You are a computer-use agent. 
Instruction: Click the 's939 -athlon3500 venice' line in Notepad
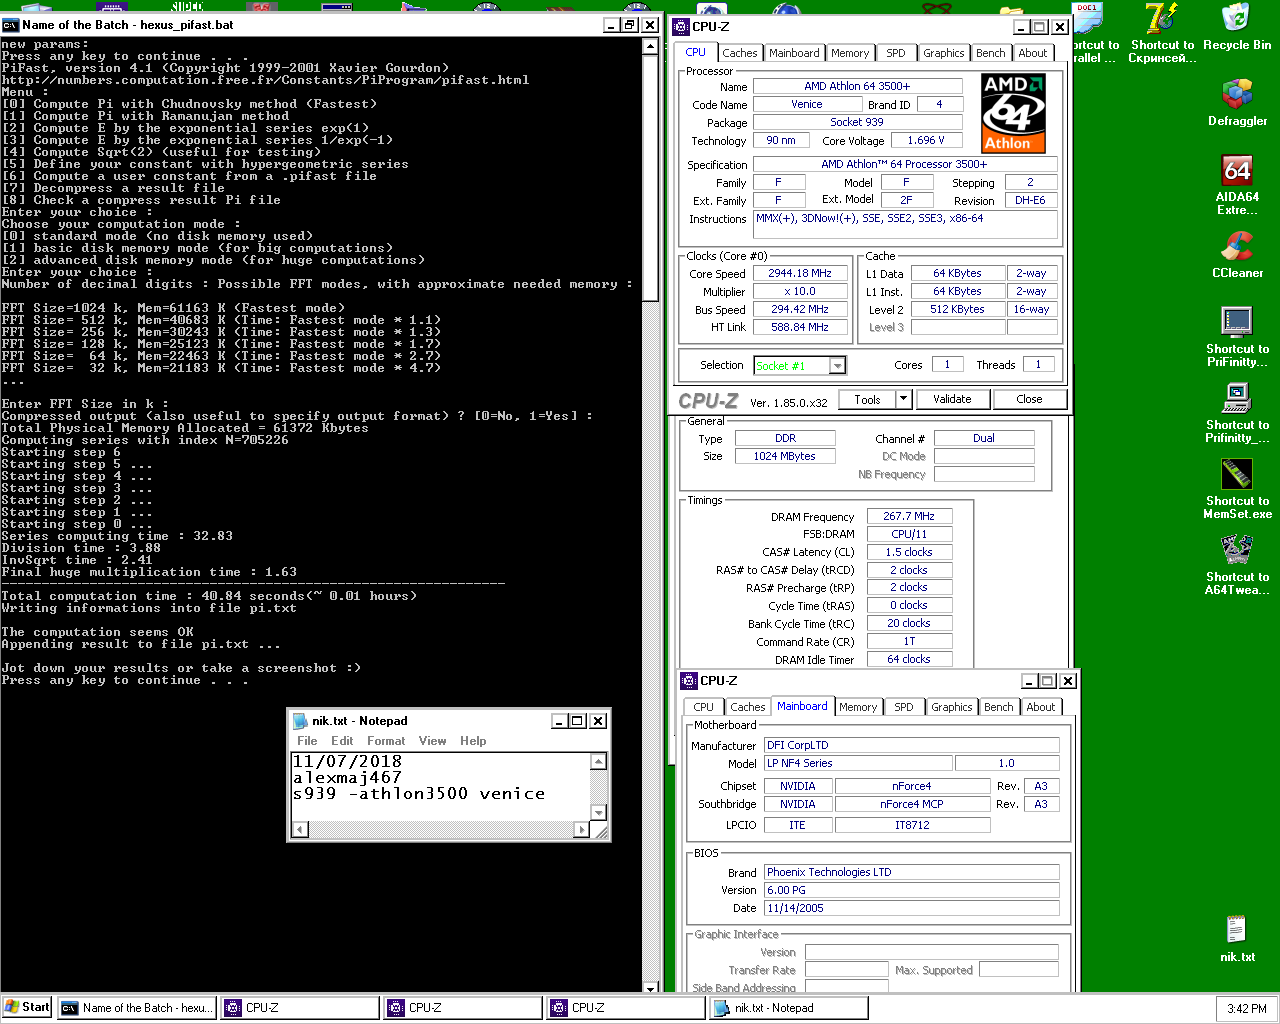[x=419, y=794]
